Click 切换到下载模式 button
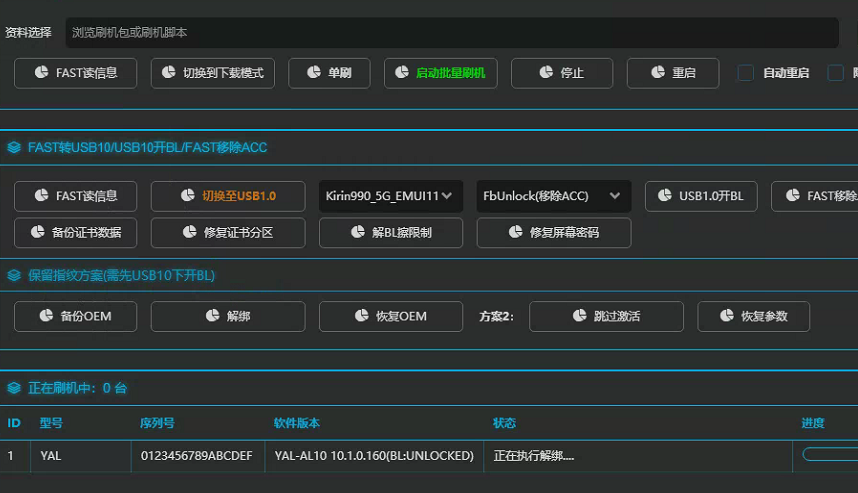Screen dimensions: 858x493 pyautogui.click(x=213, y=73)
